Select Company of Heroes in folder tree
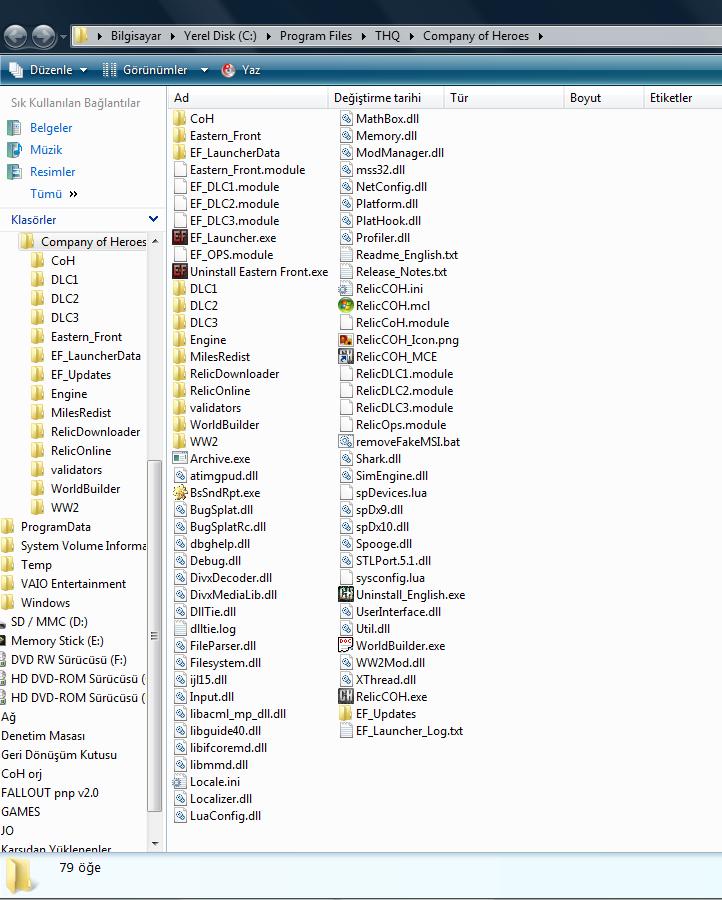 tap(94, 242)
